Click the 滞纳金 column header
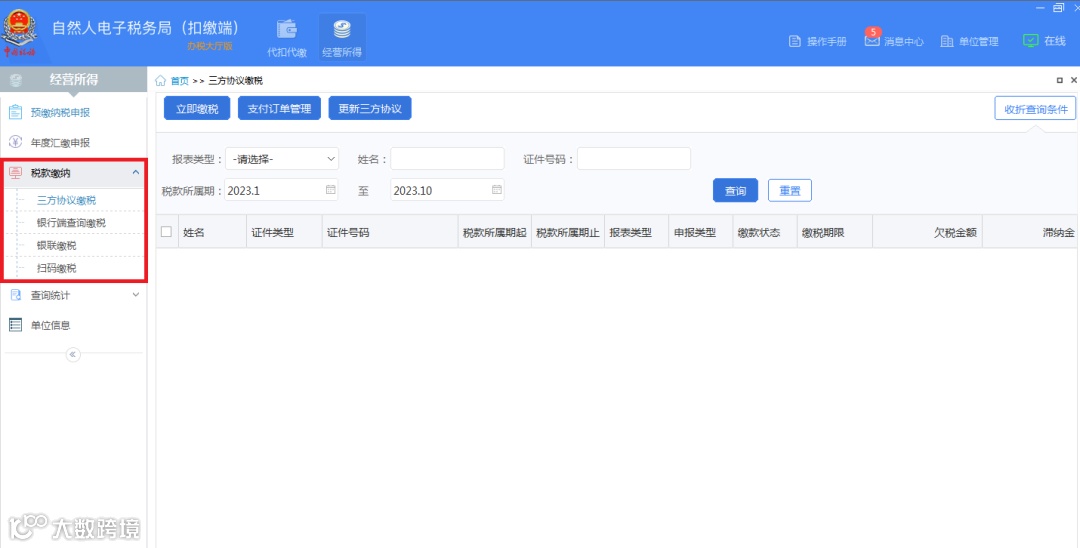The image size is (1080, 548). [1031, 232]
